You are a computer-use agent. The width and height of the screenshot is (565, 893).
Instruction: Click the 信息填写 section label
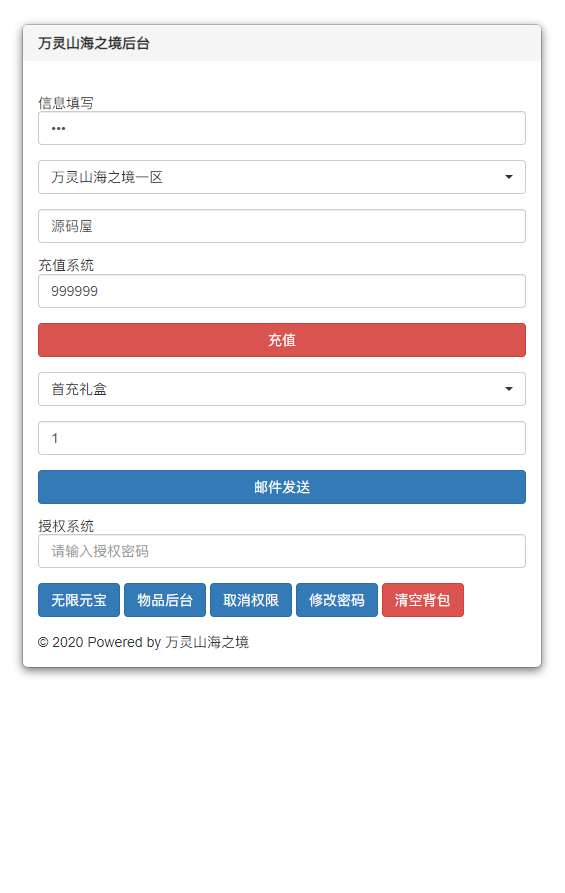pyautogui.click(x=65, y=103)
